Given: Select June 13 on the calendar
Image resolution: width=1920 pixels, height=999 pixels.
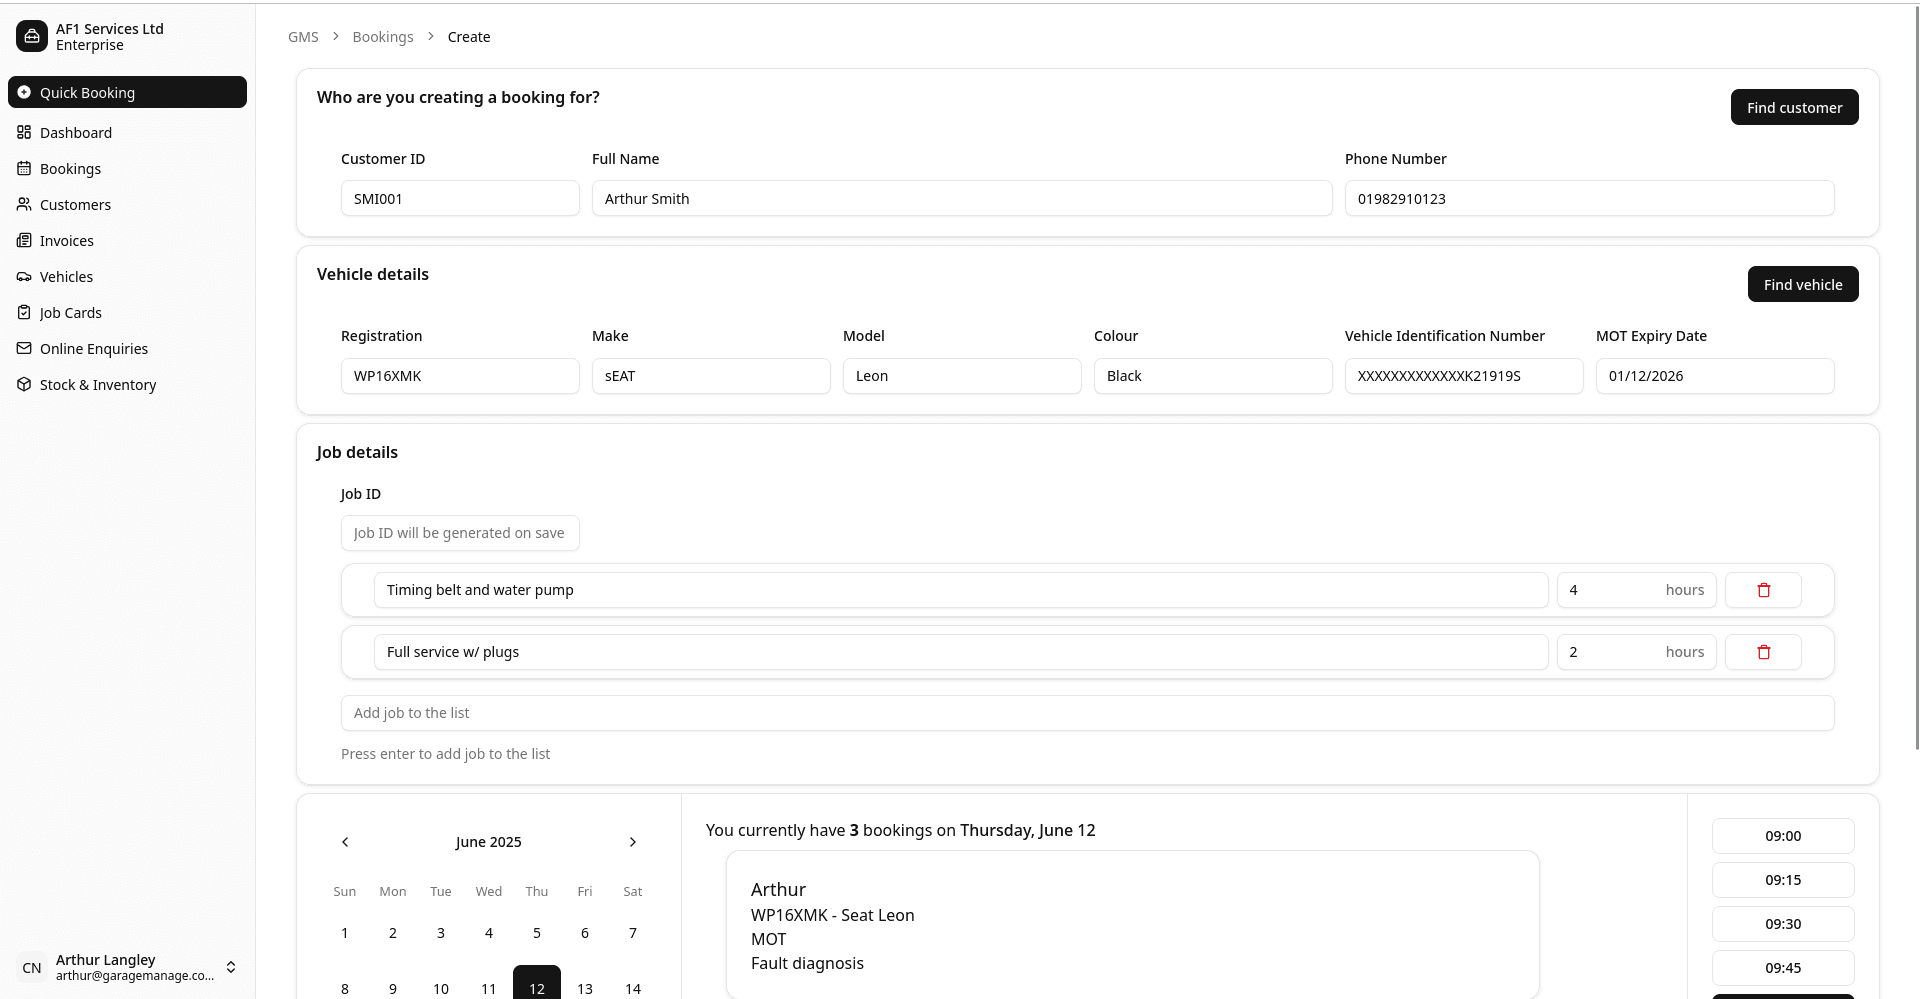Looking at the screenshot, I should click(x=585, y=988).
